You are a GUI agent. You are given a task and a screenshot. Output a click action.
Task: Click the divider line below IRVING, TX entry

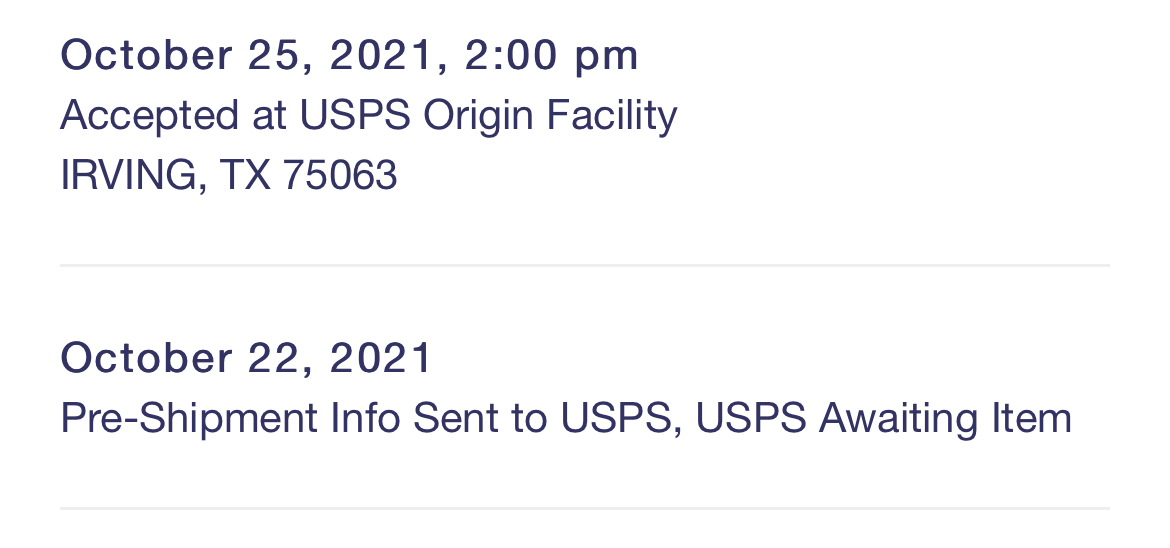[x=585, y=265]
